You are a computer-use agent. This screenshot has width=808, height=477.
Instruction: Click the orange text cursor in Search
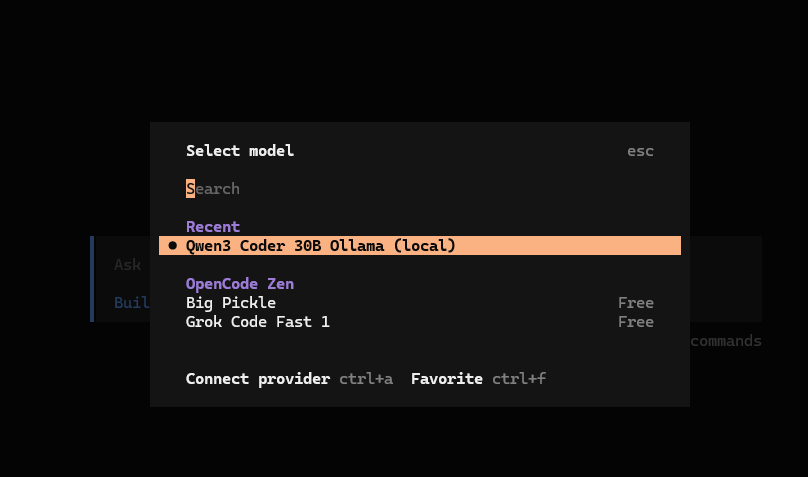point(190,189)
